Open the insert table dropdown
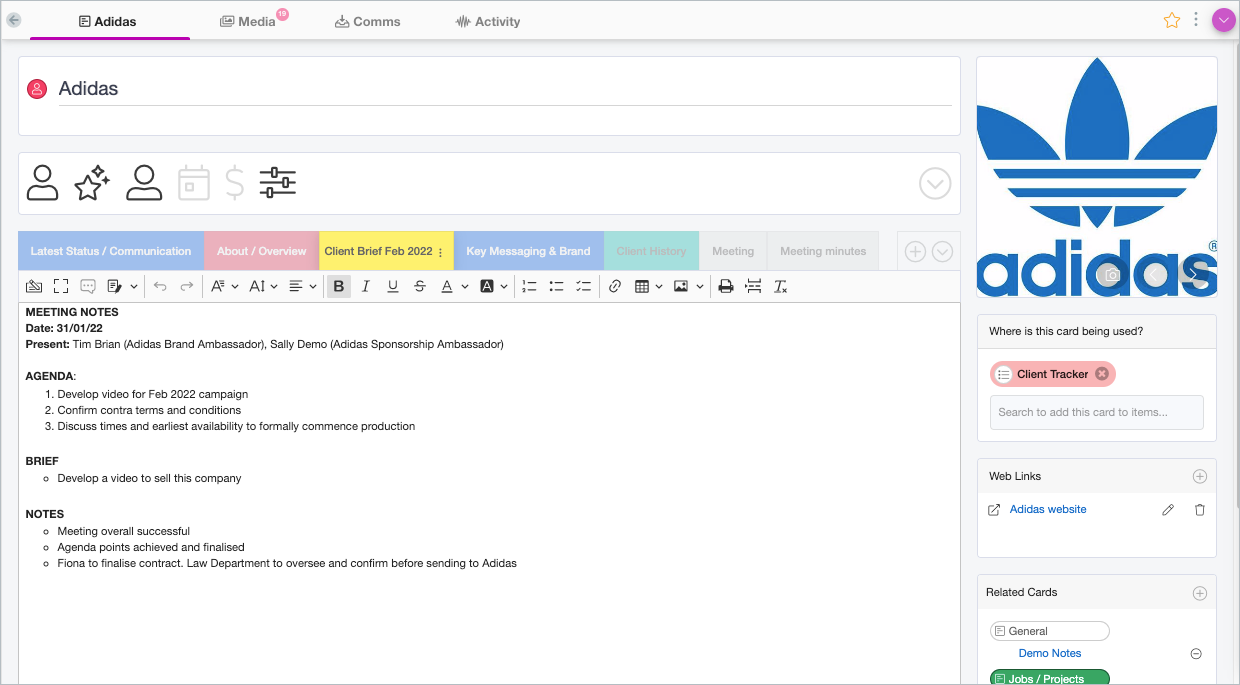Image resolution: width=1240 pixels, height=685 pixels. (x=649, y=287)
